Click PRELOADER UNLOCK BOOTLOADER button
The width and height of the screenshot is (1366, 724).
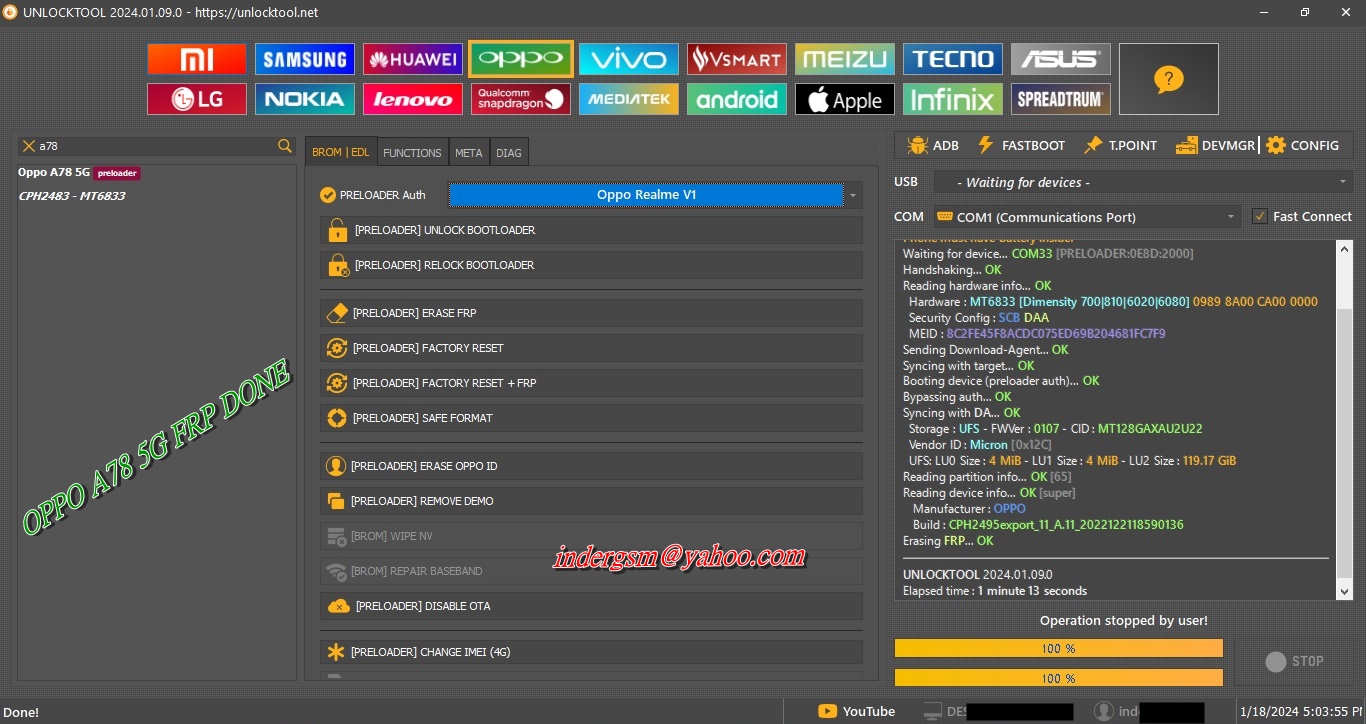[x=591, y=230]
